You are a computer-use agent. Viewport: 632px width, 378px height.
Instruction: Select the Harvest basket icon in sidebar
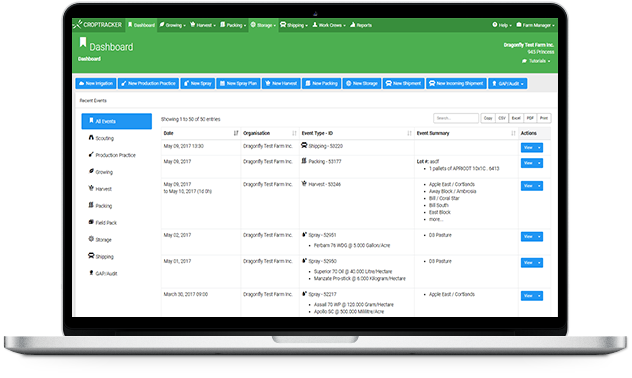(x=91, y=188)
